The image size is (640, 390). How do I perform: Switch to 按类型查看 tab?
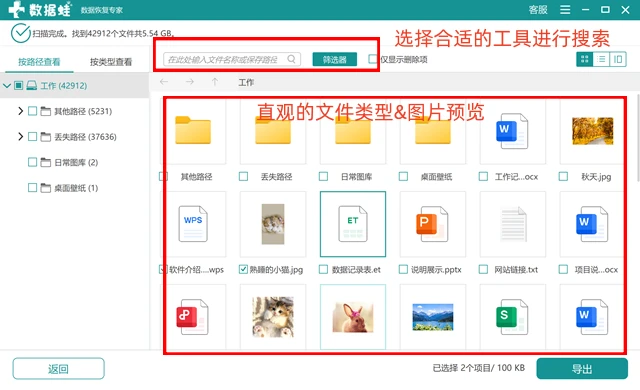click(111, 62)
